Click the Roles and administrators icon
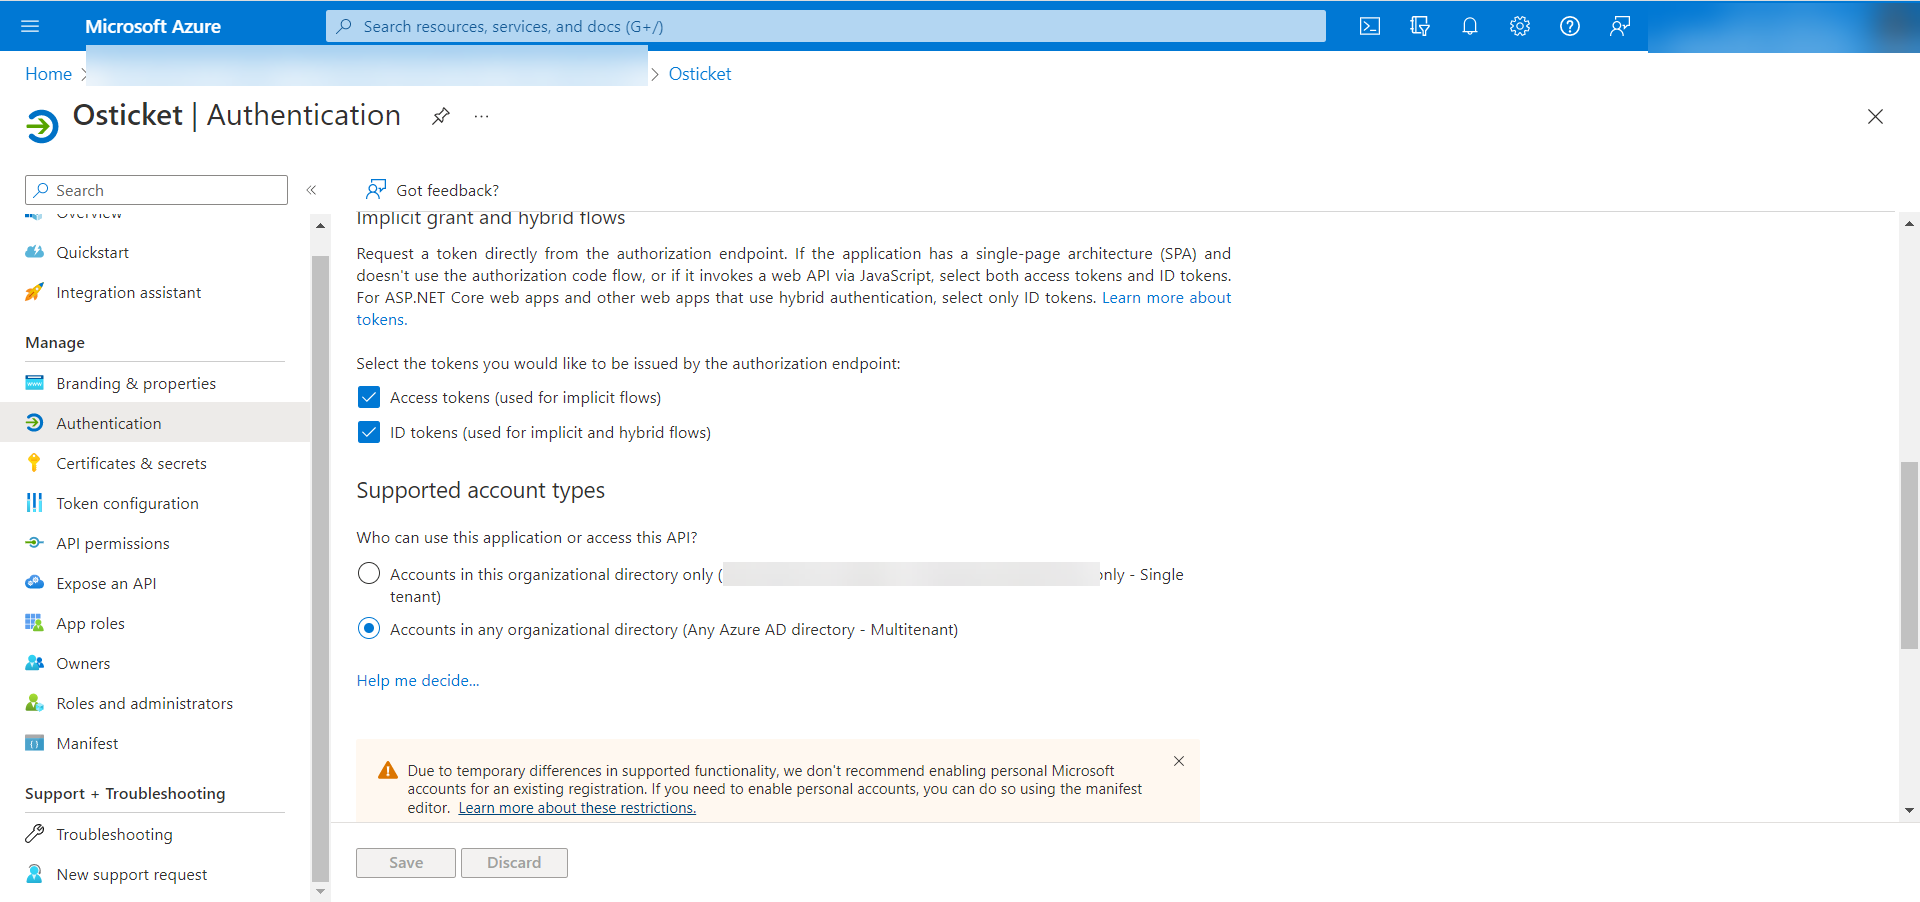1920x902 pixels. pos(35,703)
